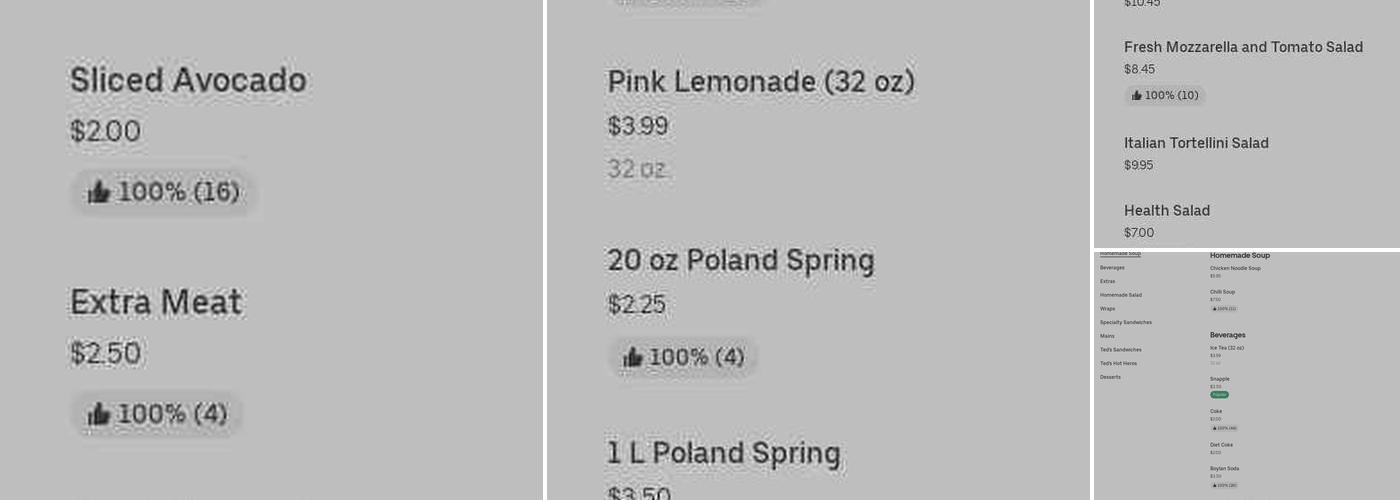Viewport: 1400px width, 500px height.
Task: Open the Health Salad menu item
Action: 1166,211
